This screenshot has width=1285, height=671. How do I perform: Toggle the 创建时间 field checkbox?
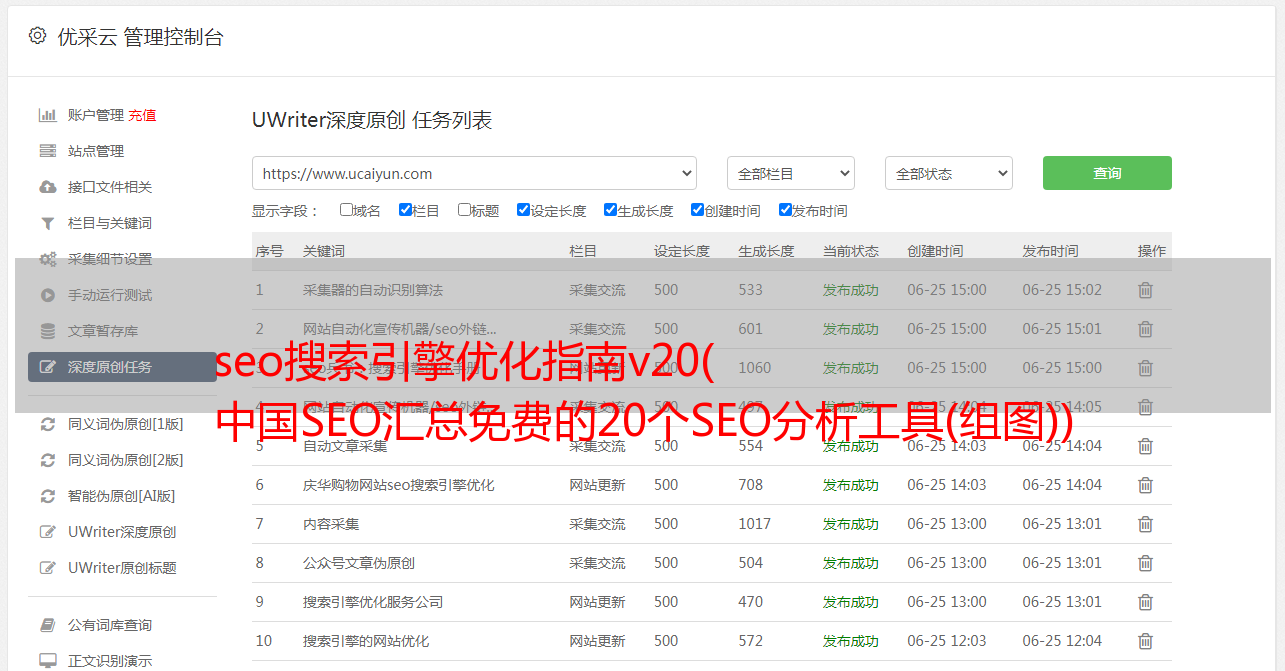tap(697, 210)
